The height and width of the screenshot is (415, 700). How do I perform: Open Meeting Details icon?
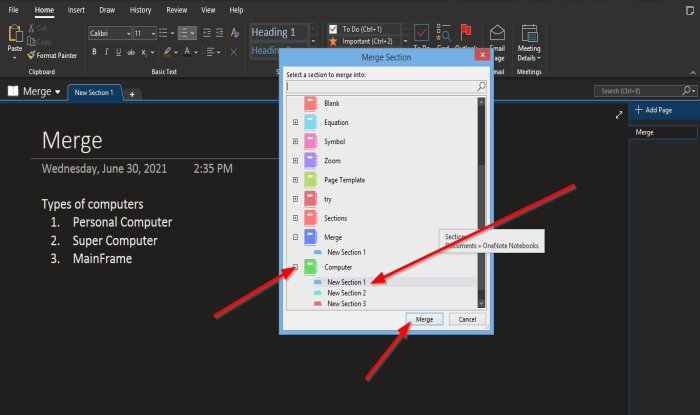click(x=529, y=33)
